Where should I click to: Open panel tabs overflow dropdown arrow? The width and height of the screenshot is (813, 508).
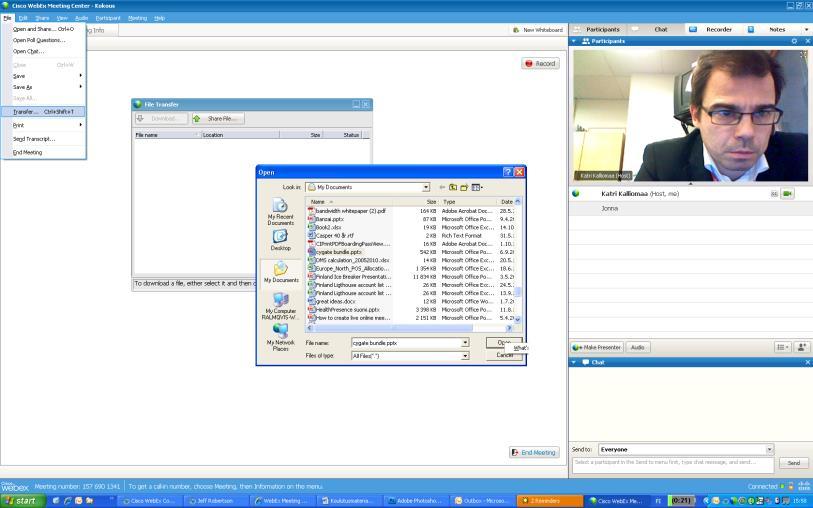click(x=806, y=30)
